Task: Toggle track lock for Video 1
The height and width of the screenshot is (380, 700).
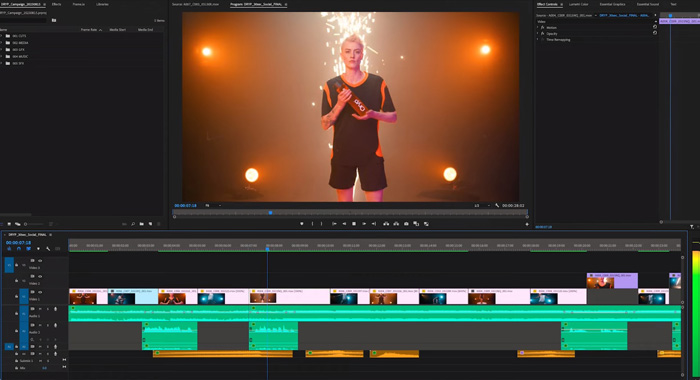Action: pyautogui.click(x=17, y=296)
